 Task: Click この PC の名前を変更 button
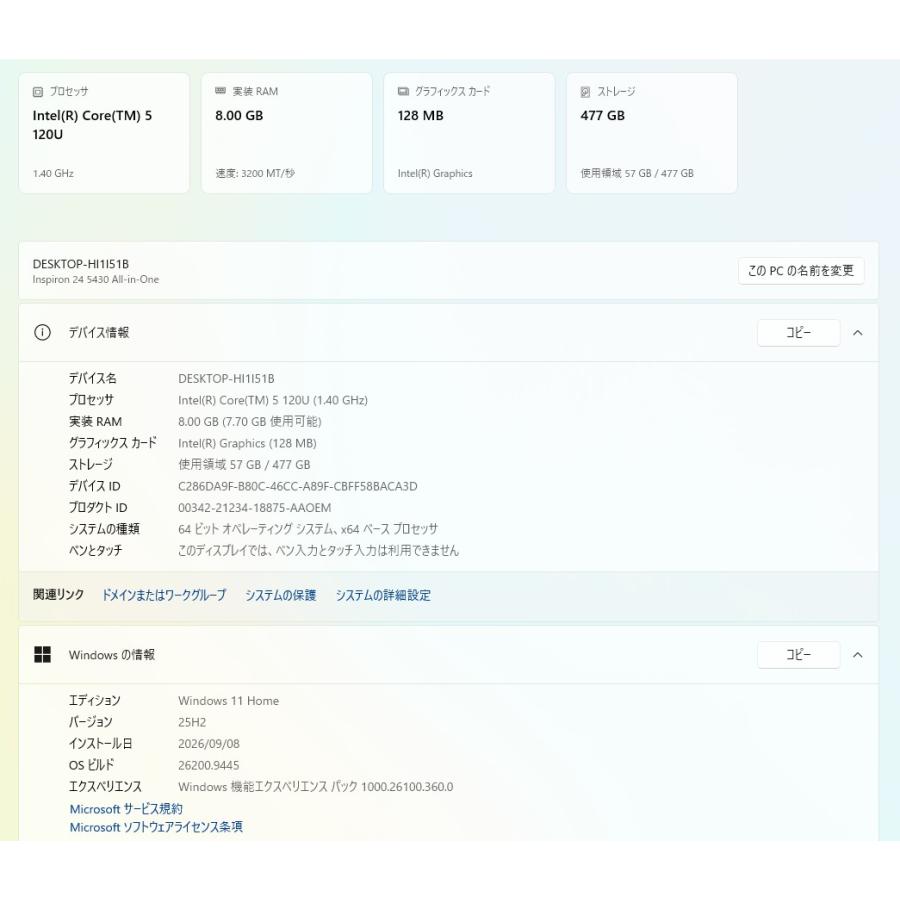(x=801, y=270)
